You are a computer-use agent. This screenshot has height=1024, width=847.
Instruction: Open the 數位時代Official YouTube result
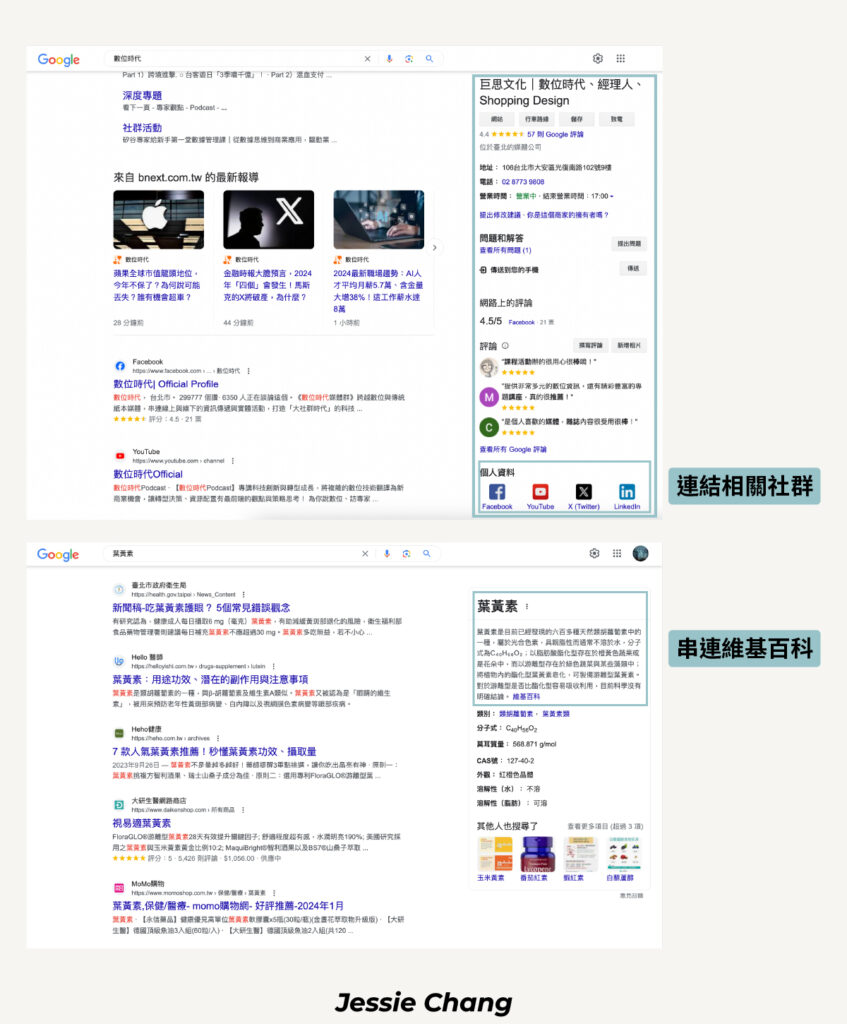[148, 474]
